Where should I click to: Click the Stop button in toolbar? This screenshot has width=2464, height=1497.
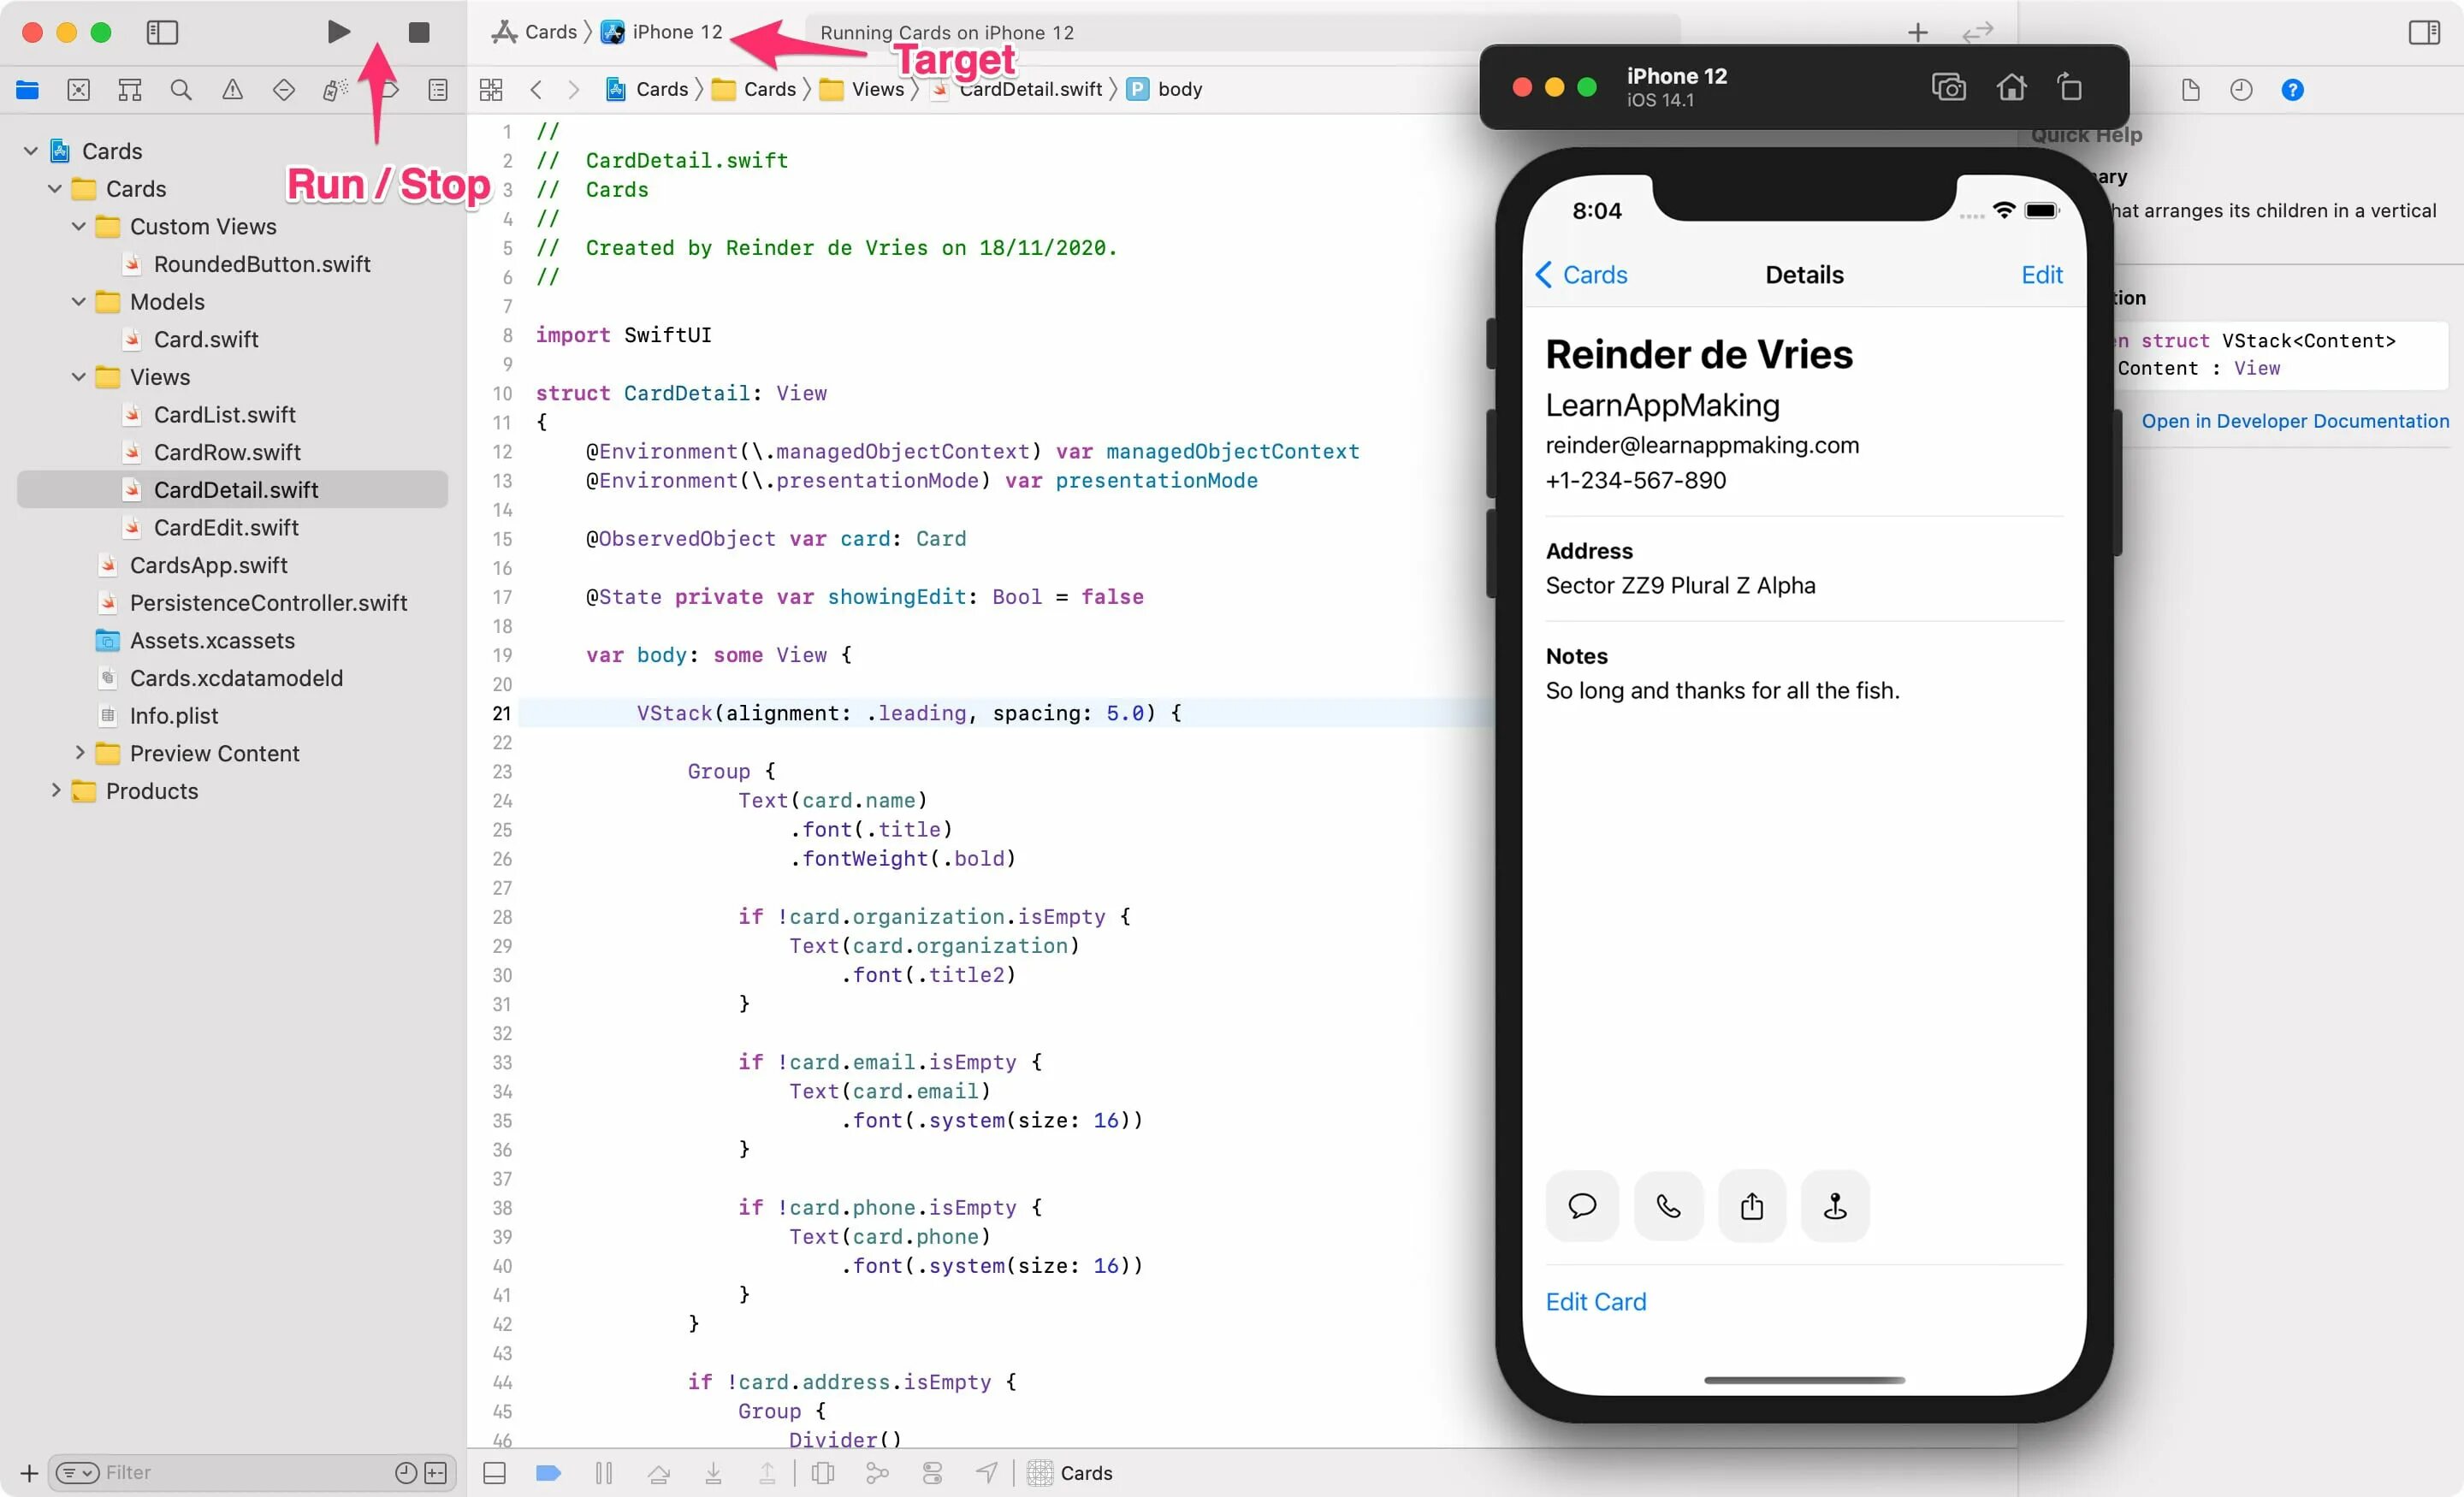(419, 32)
